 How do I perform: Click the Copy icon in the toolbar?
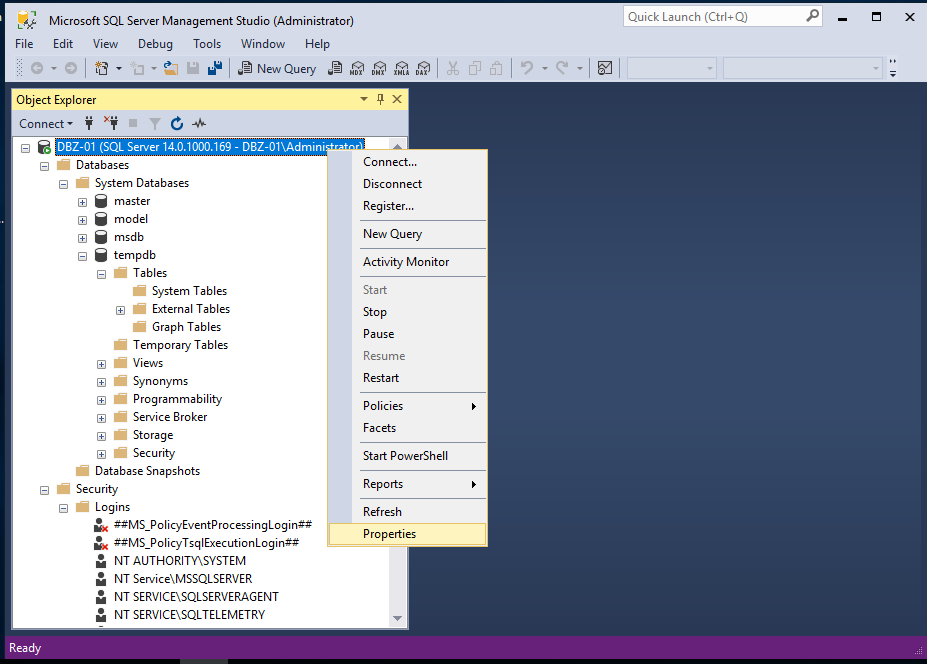[475, 69]
